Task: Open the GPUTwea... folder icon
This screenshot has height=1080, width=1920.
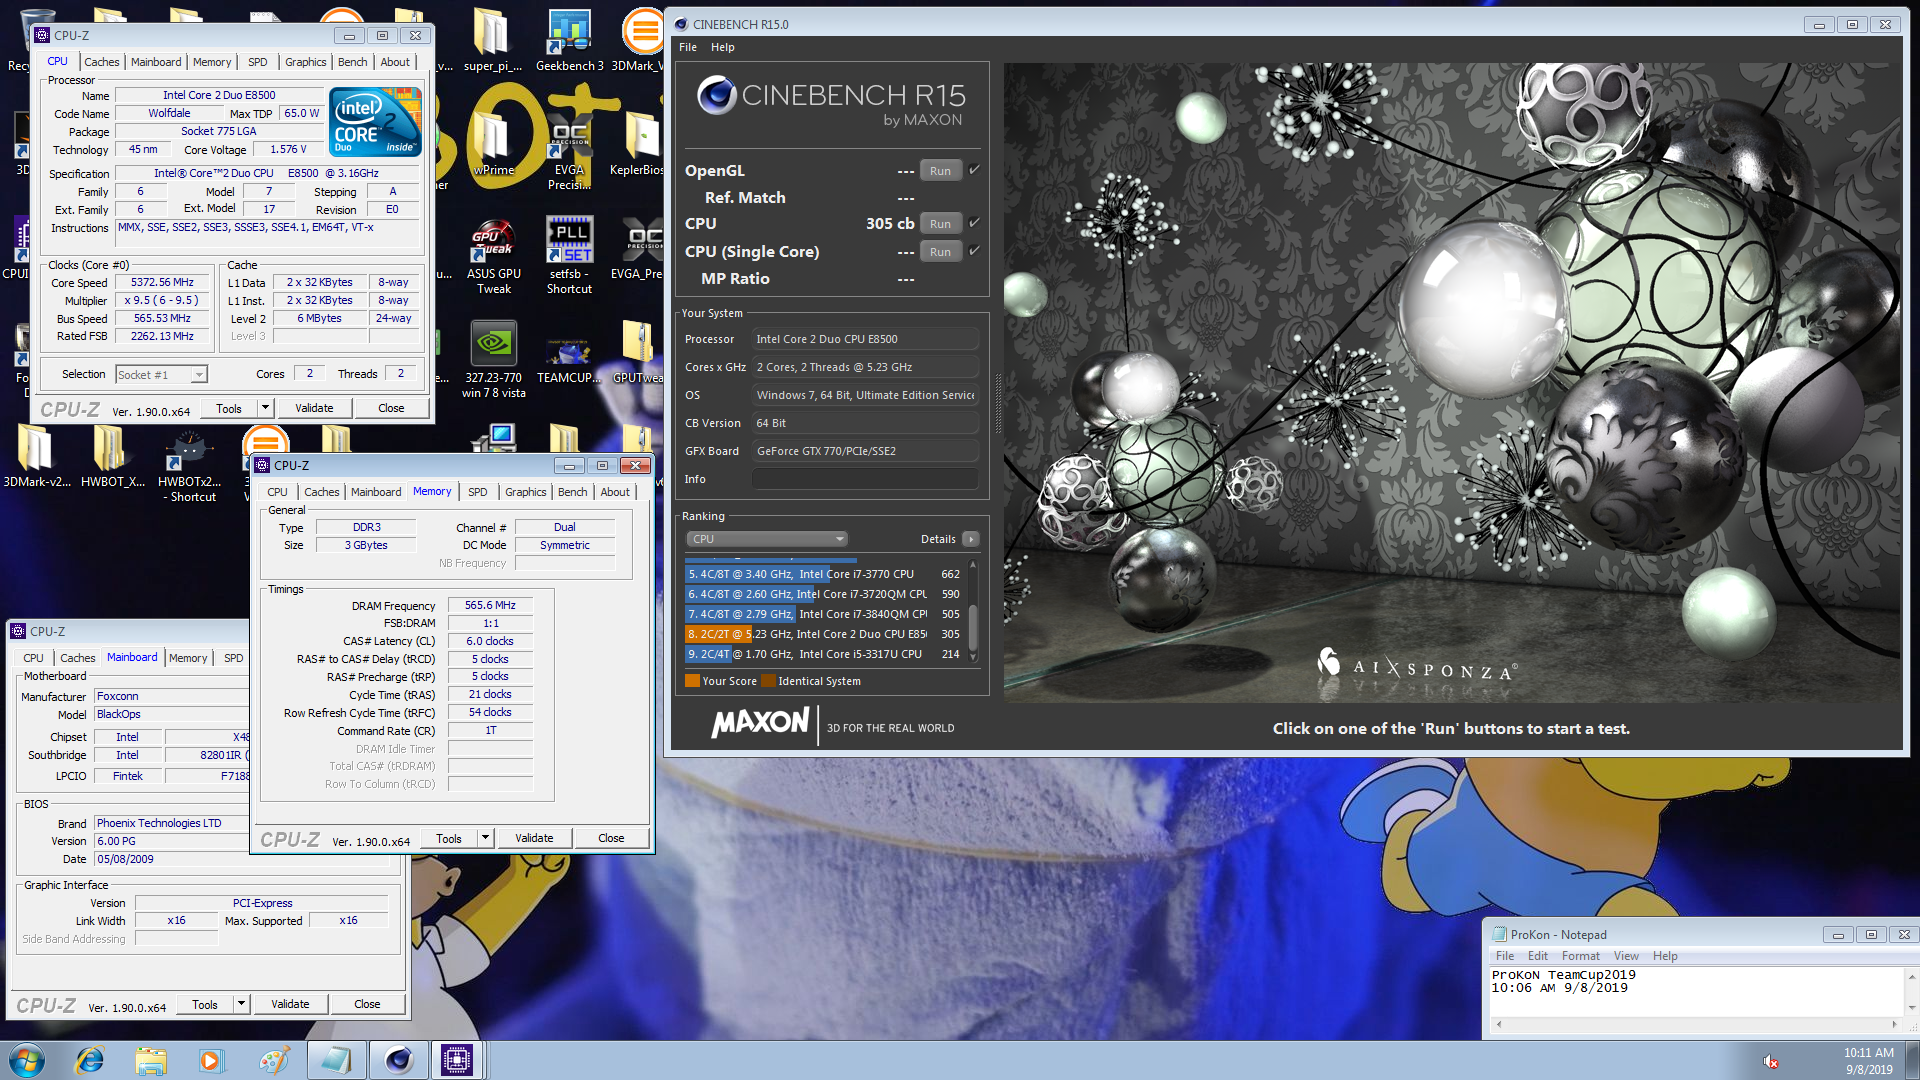Action: 638,352
